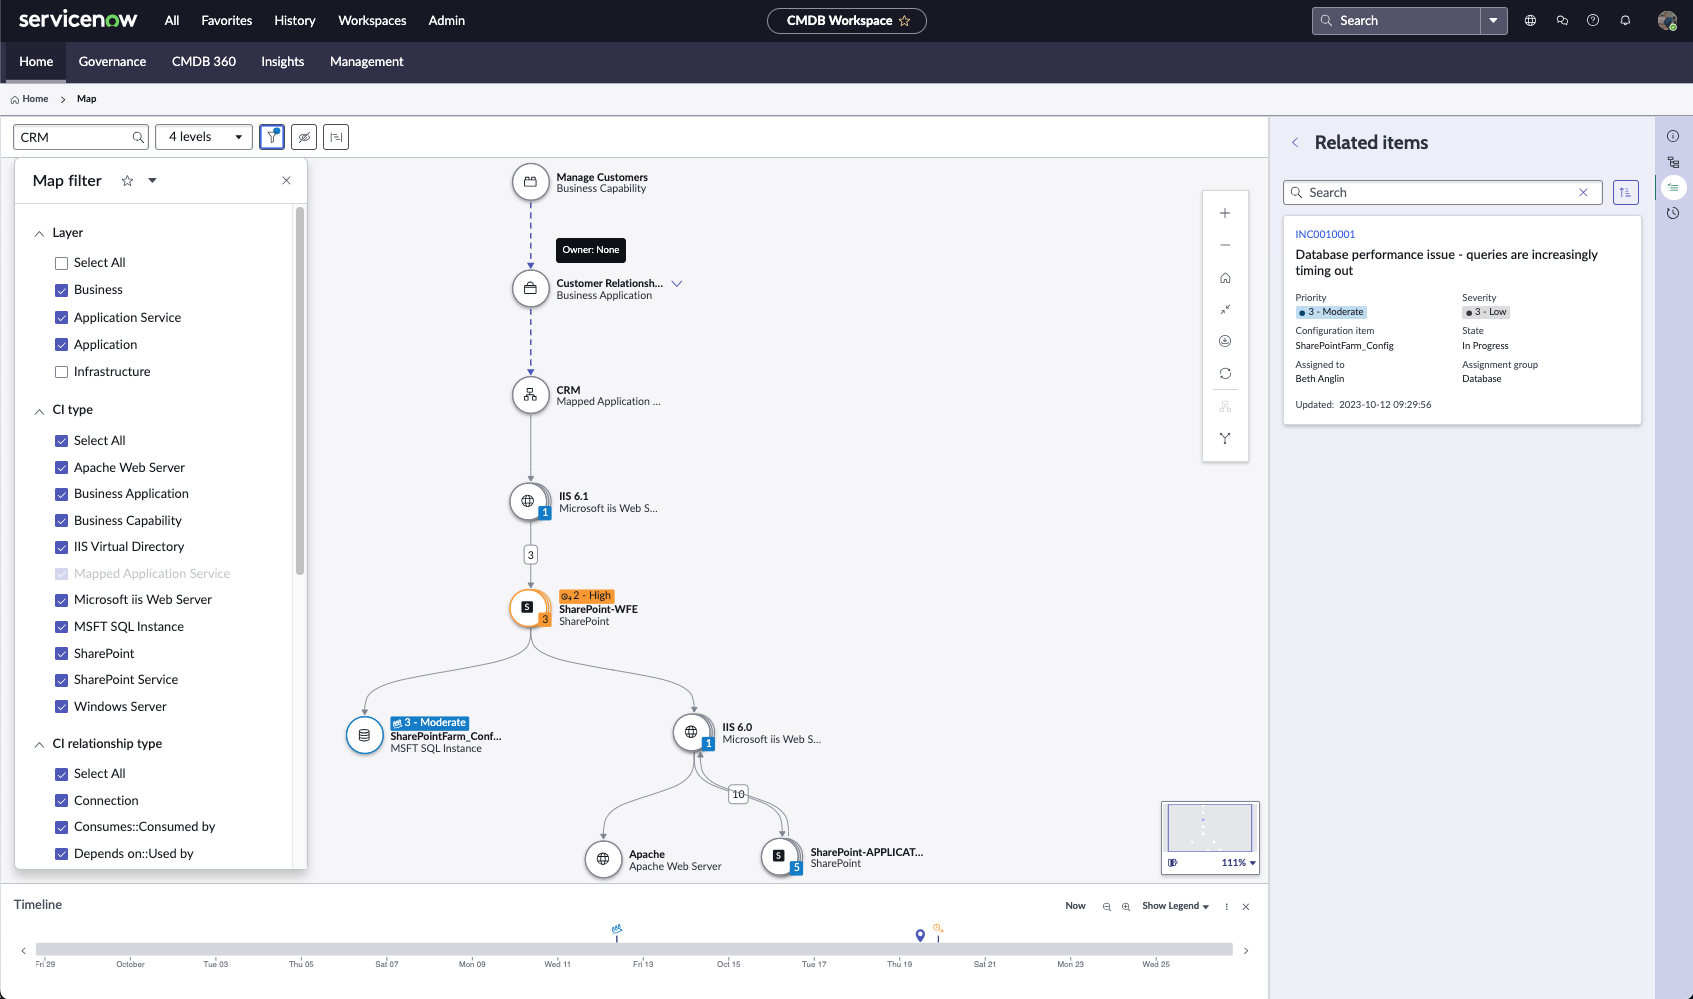The height and width of the screenshot is (999, 1693).
Task: Toggle the Windows Server CI type checkbox
Action: (62, 707)
